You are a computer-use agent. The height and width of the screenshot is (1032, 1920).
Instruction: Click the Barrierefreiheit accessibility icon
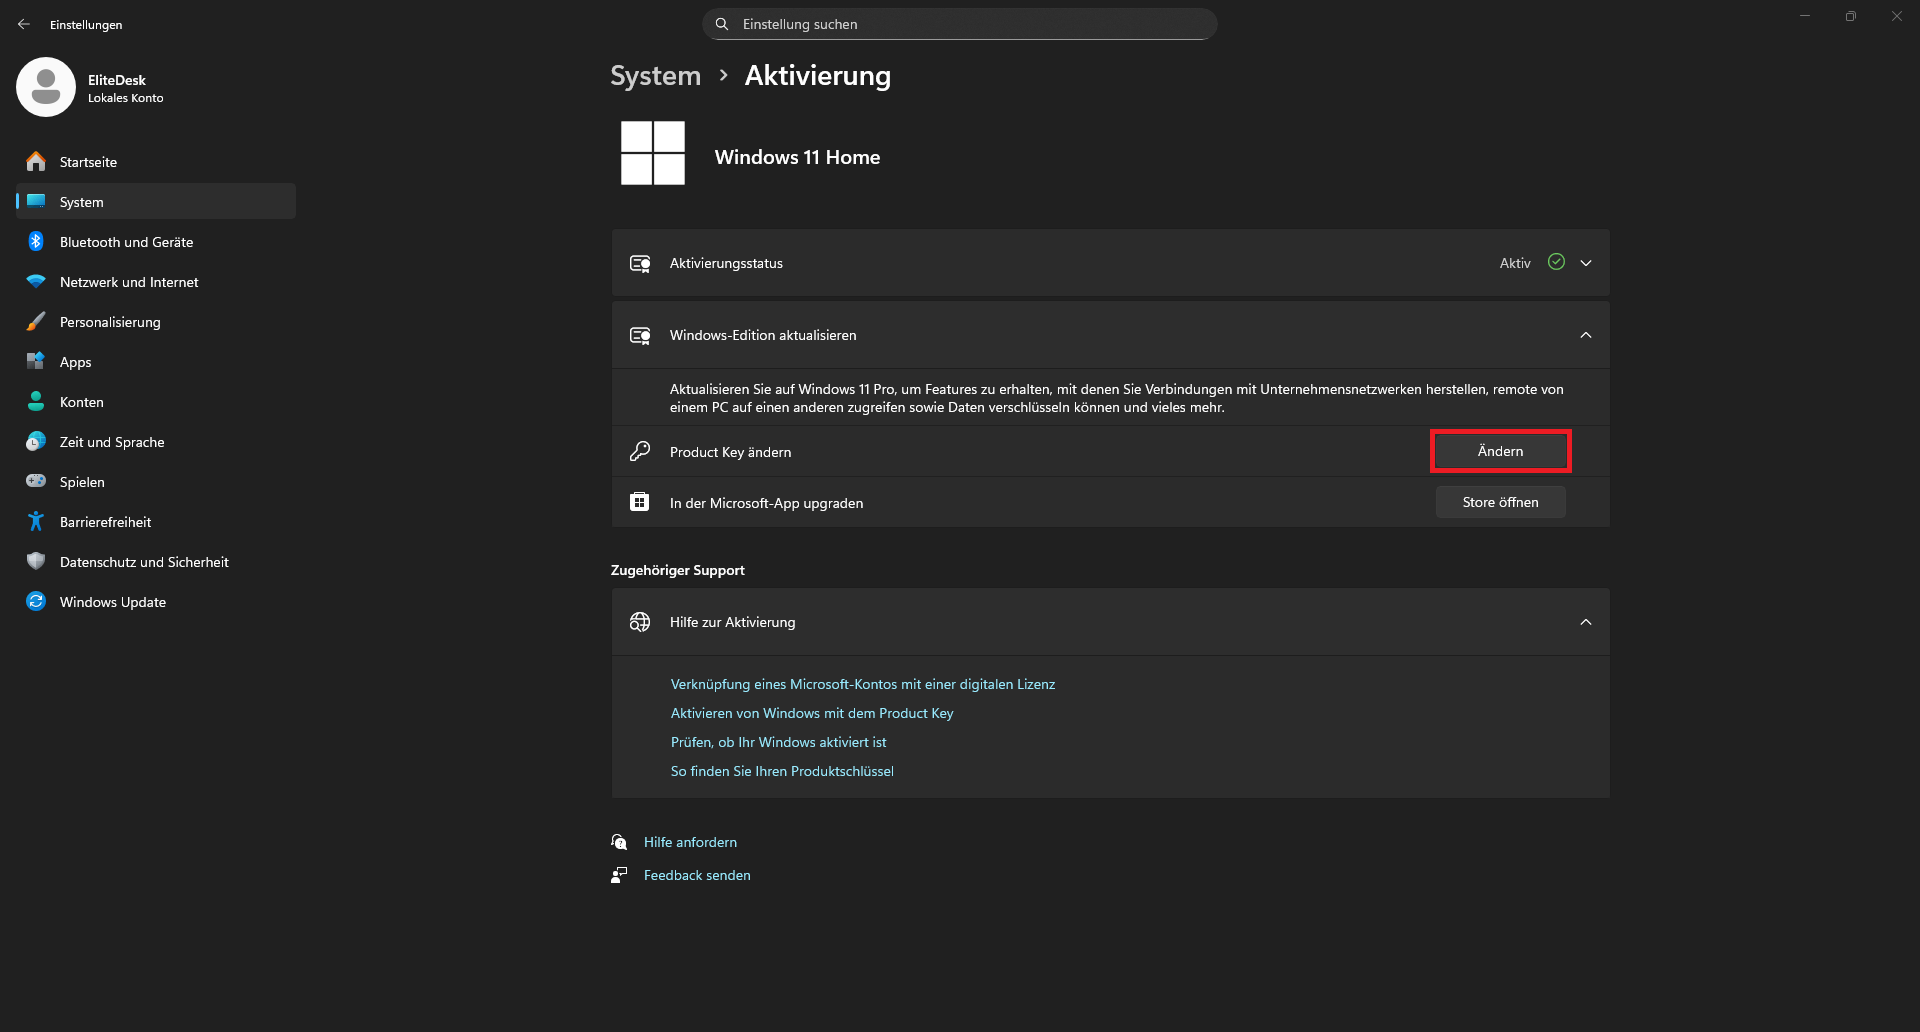(x=36, y=521)
